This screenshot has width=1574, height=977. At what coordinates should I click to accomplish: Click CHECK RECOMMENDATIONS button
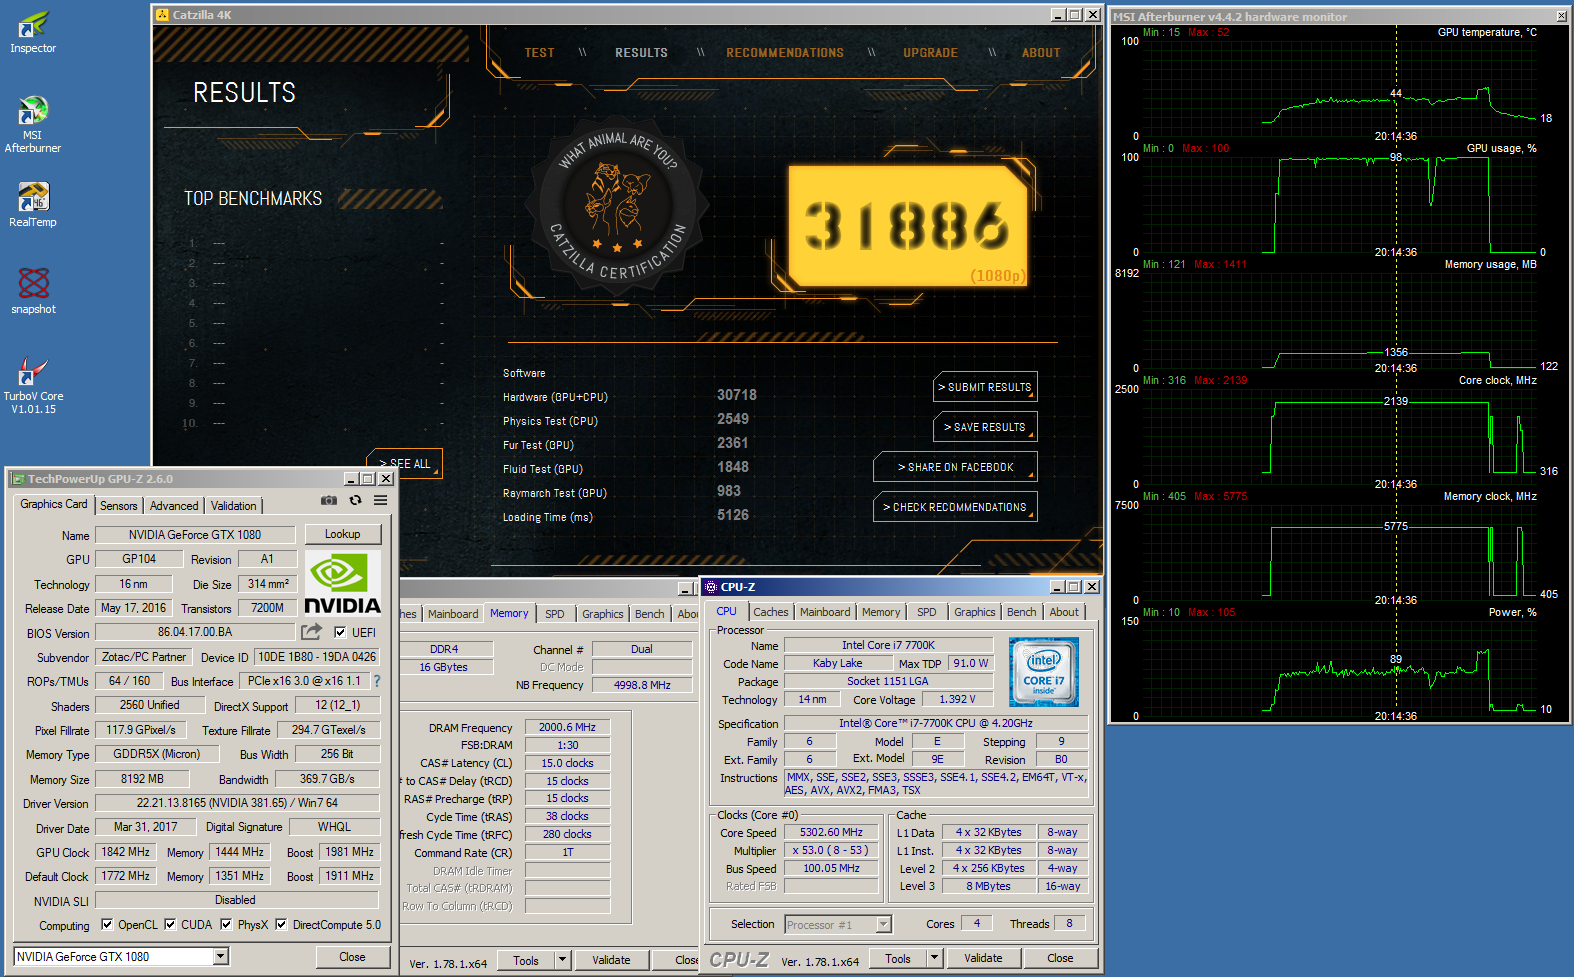click(955, 507)
